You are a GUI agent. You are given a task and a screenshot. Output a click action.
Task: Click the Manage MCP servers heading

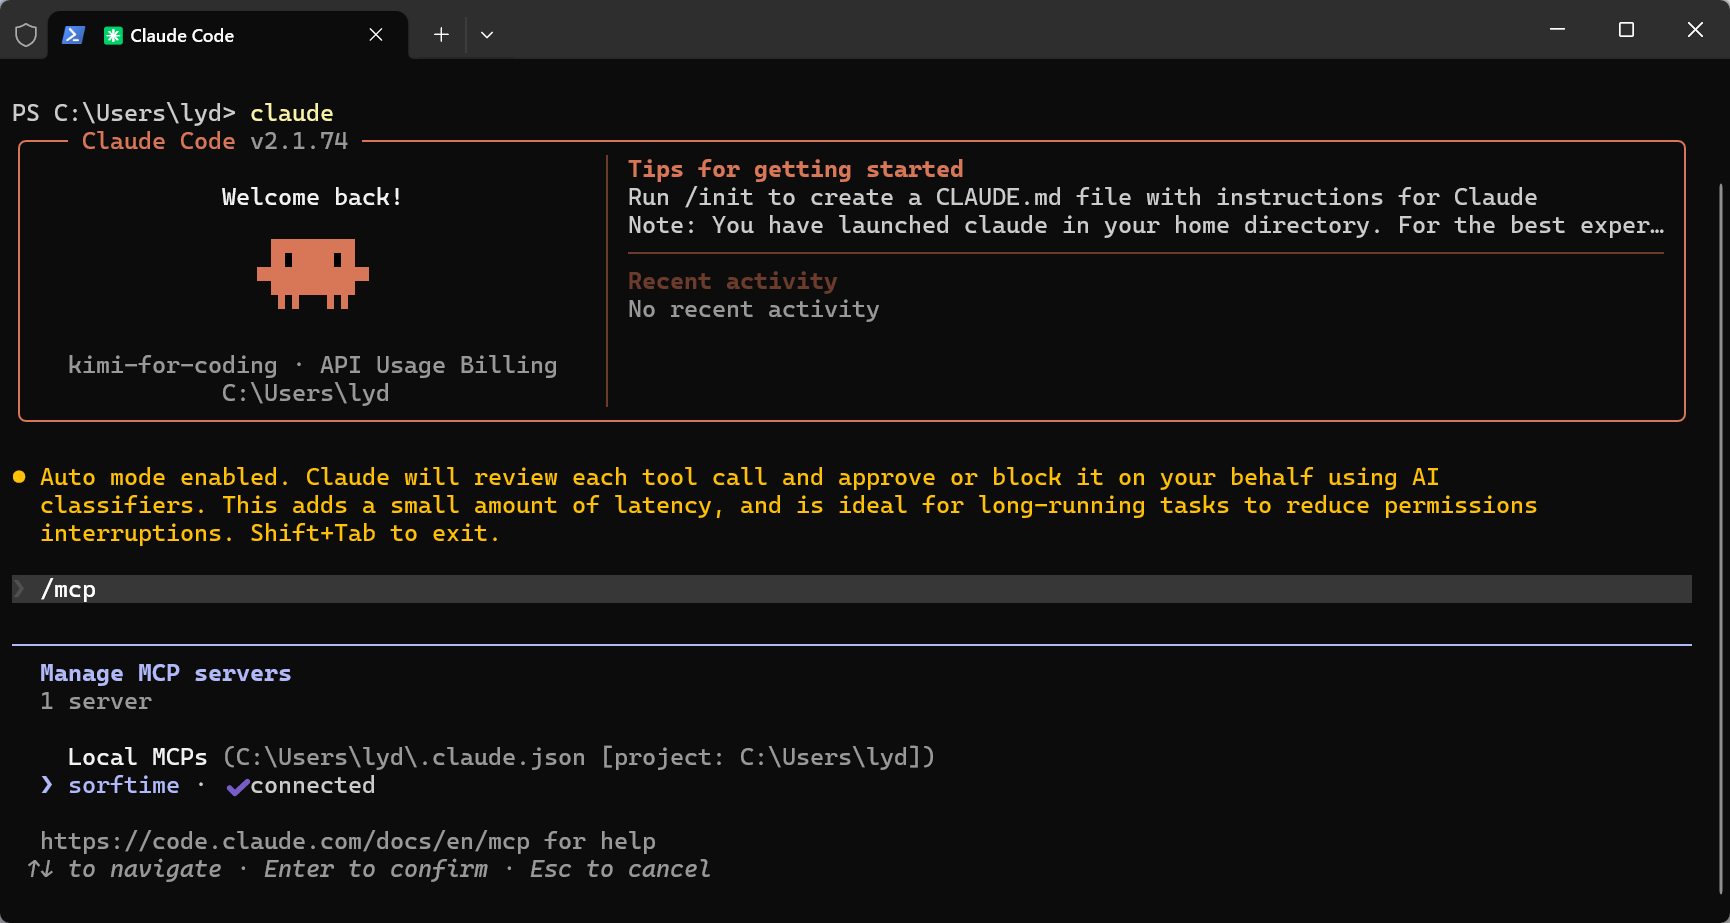pos(165,673)
